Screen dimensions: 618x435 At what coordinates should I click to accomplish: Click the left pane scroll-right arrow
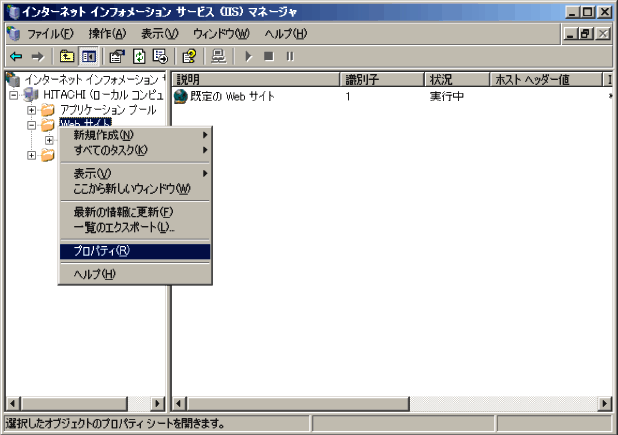(x=158, y=403)
